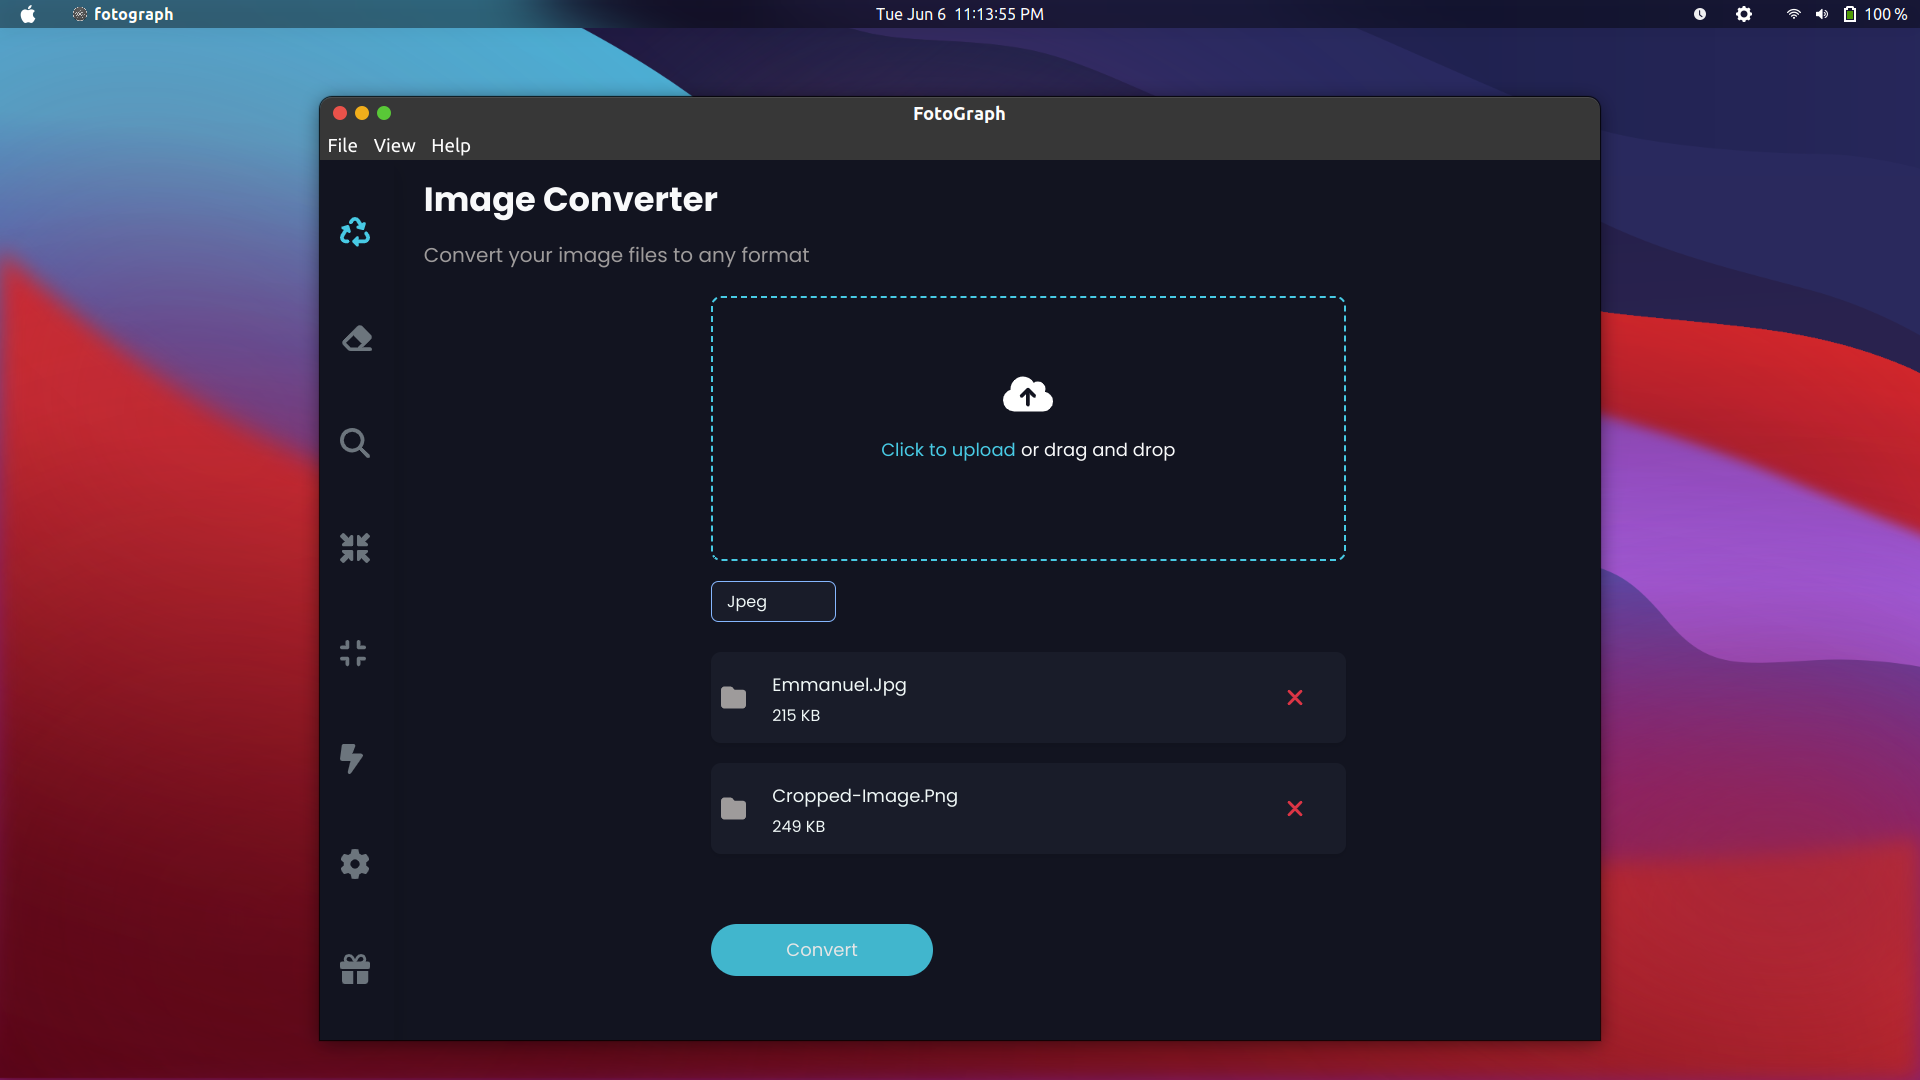This screenshot has height=1080, width=1920.
Task: Open the settings gear icon
Action: click(355, 864)
